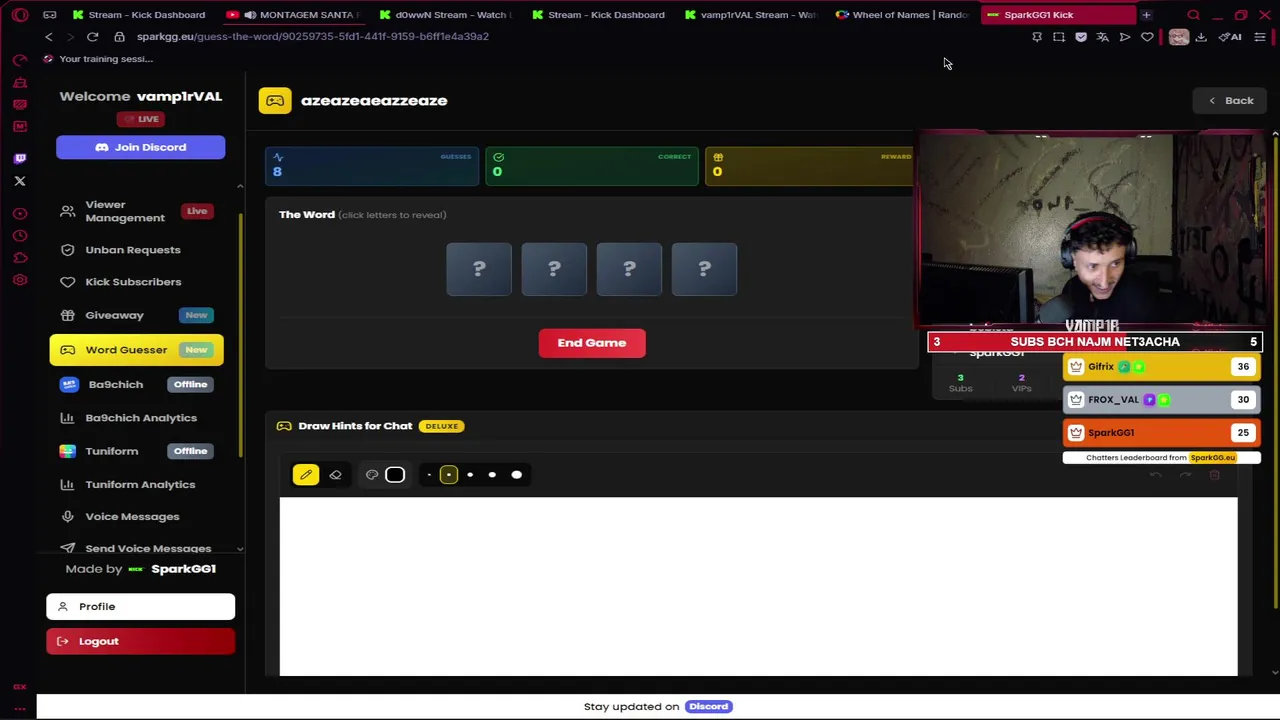Reveal the third hidden letter tile
The height and width of the screenshot is (720, 1280).
click(x=629, y=269)
